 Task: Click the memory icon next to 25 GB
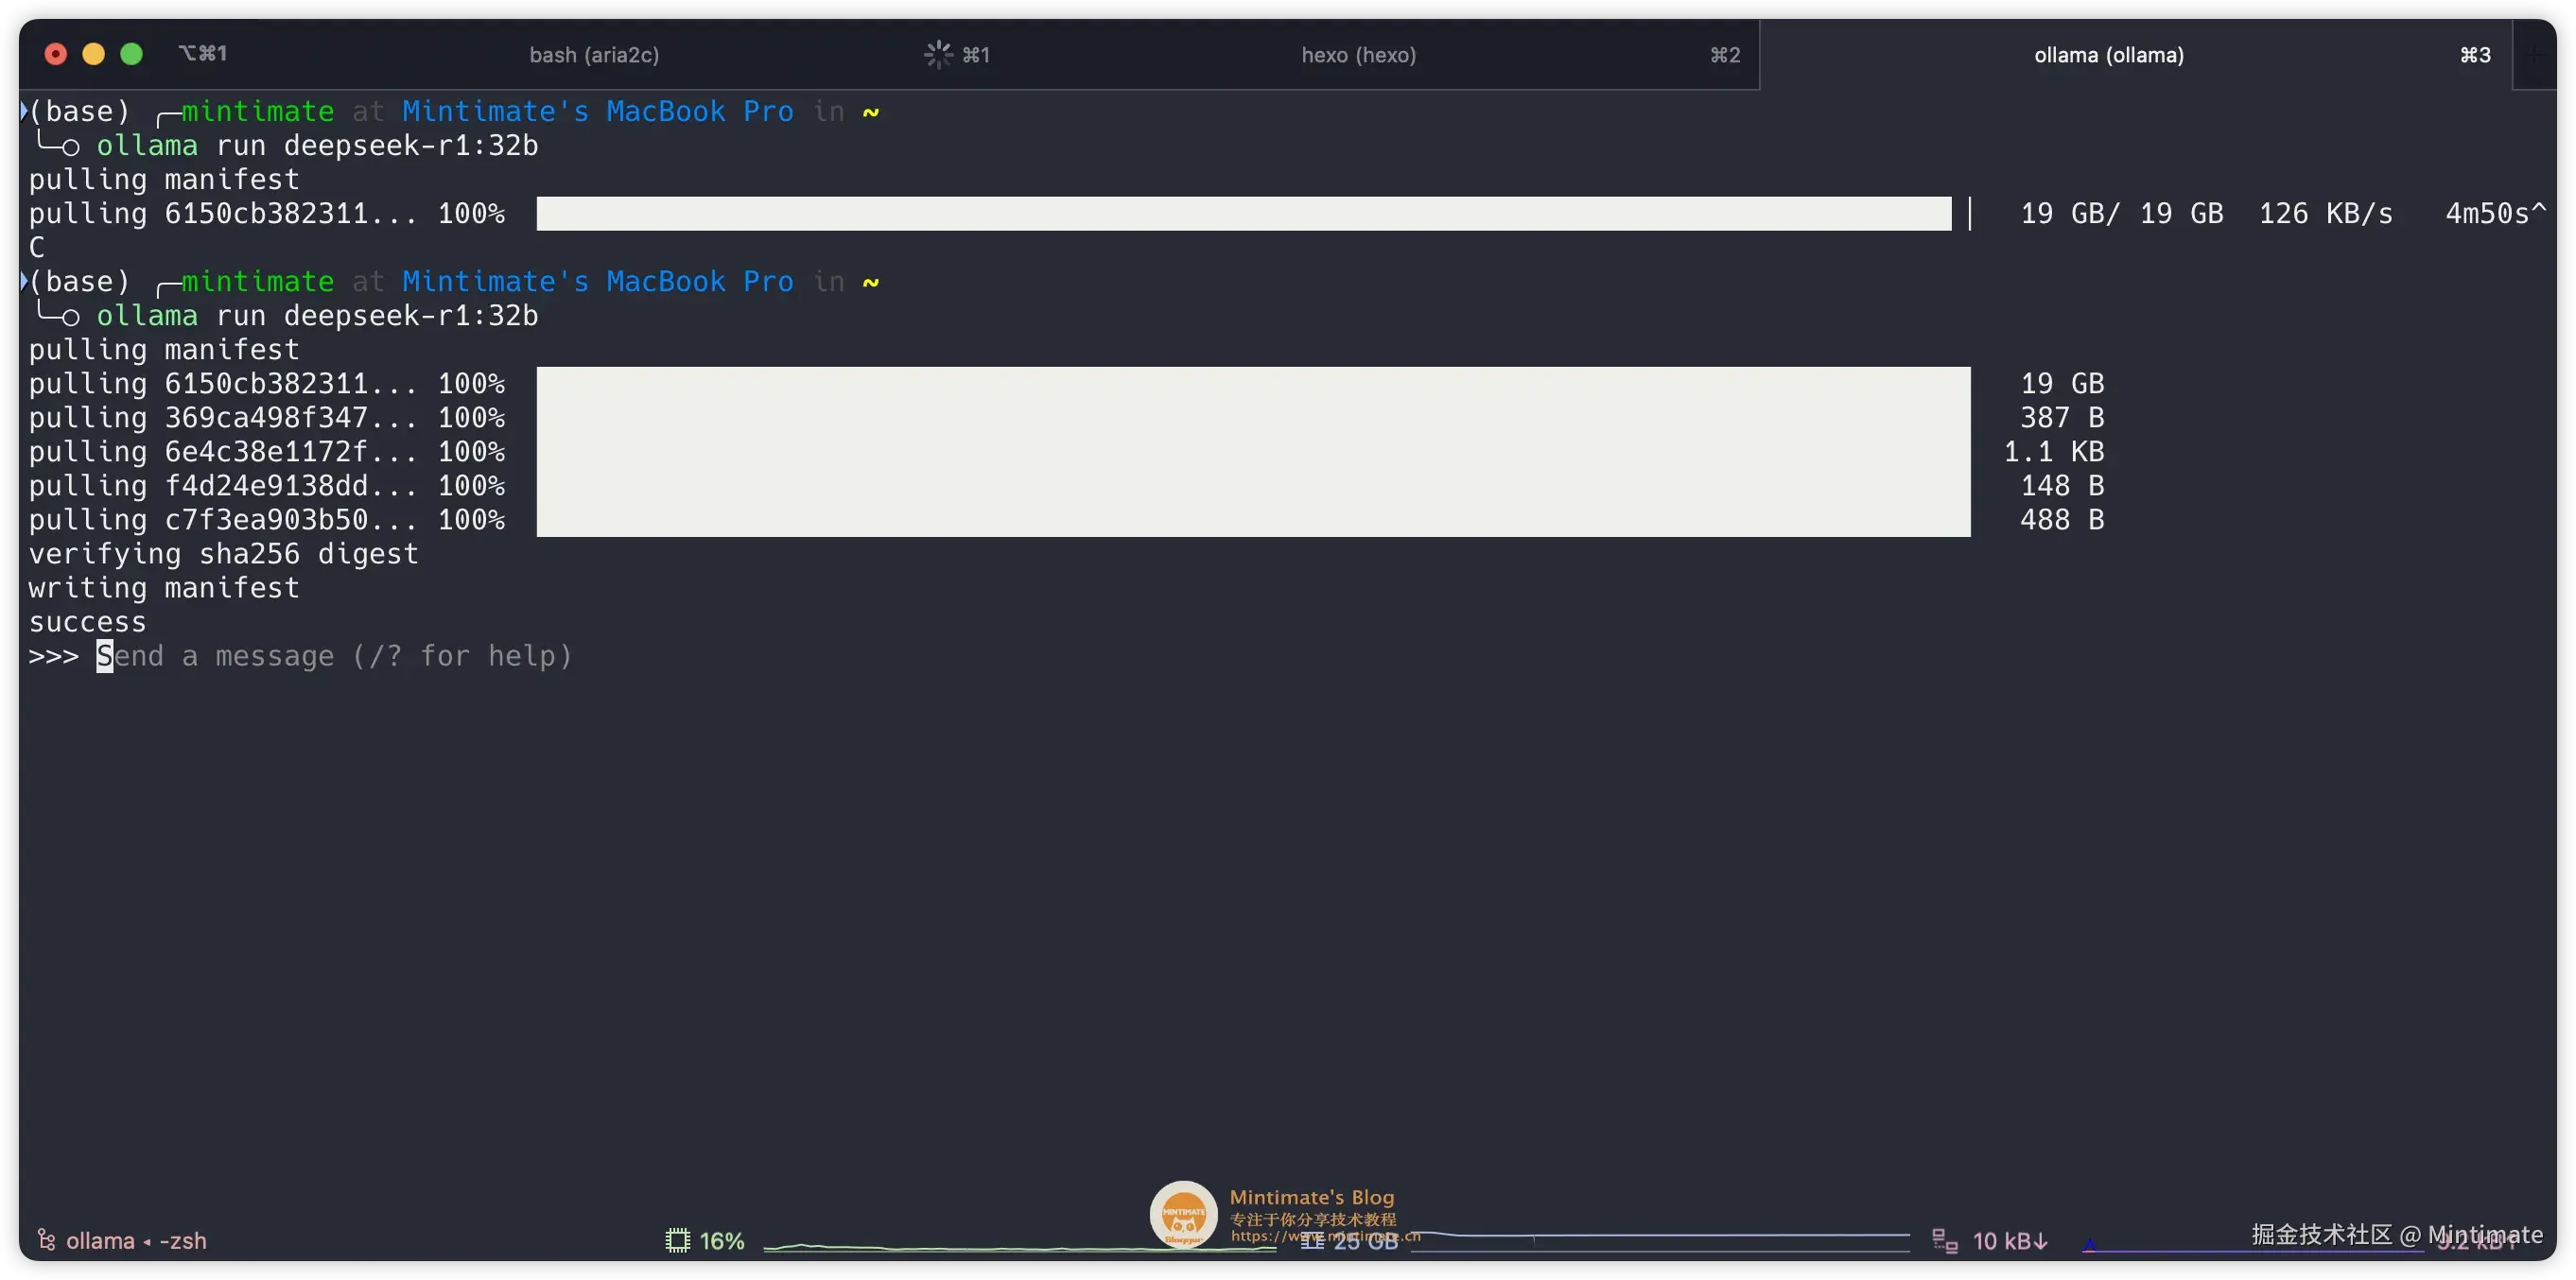click(1312, 1244)
